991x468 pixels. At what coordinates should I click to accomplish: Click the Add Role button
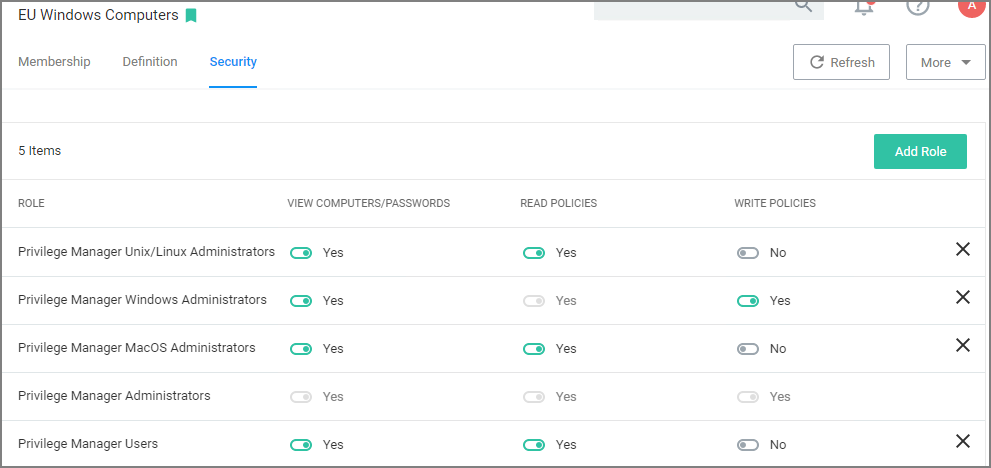[920, 152]
